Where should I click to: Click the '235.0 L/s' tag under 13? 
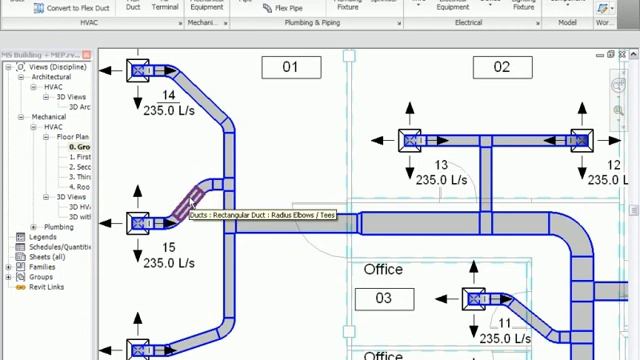[x=441, y=180]
